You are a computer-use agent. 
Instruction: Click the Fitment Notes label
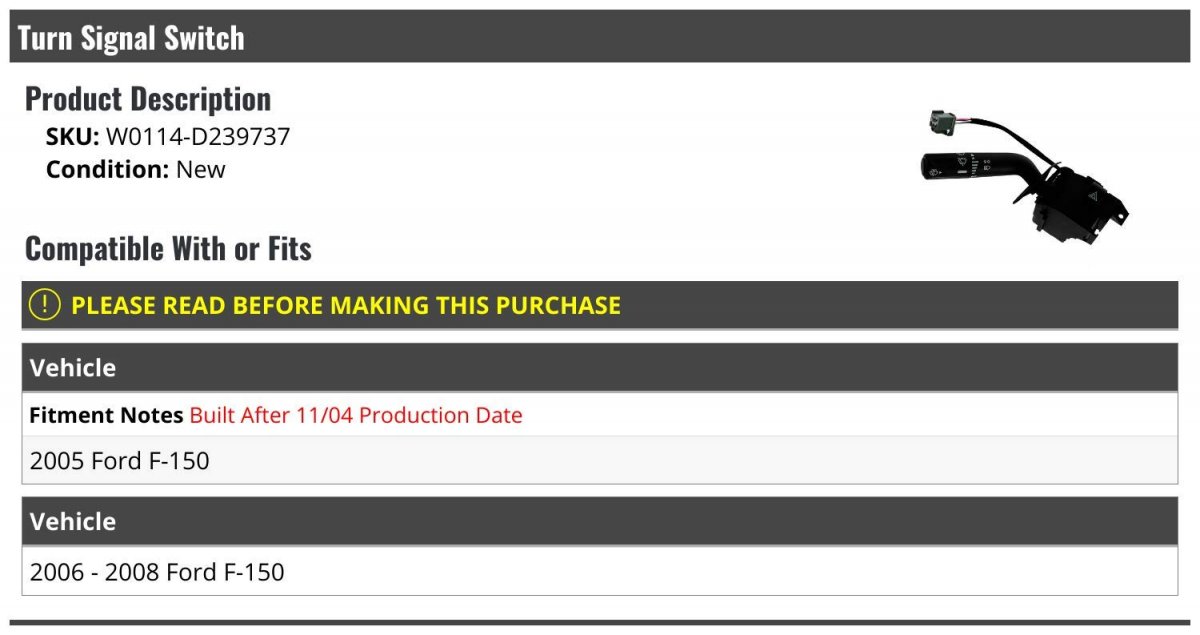coord(106,415)
